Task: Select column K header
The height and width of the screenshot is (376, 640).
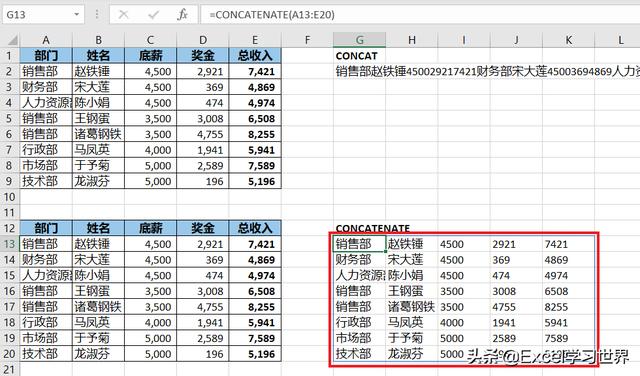Action: (x=568, y=40)
